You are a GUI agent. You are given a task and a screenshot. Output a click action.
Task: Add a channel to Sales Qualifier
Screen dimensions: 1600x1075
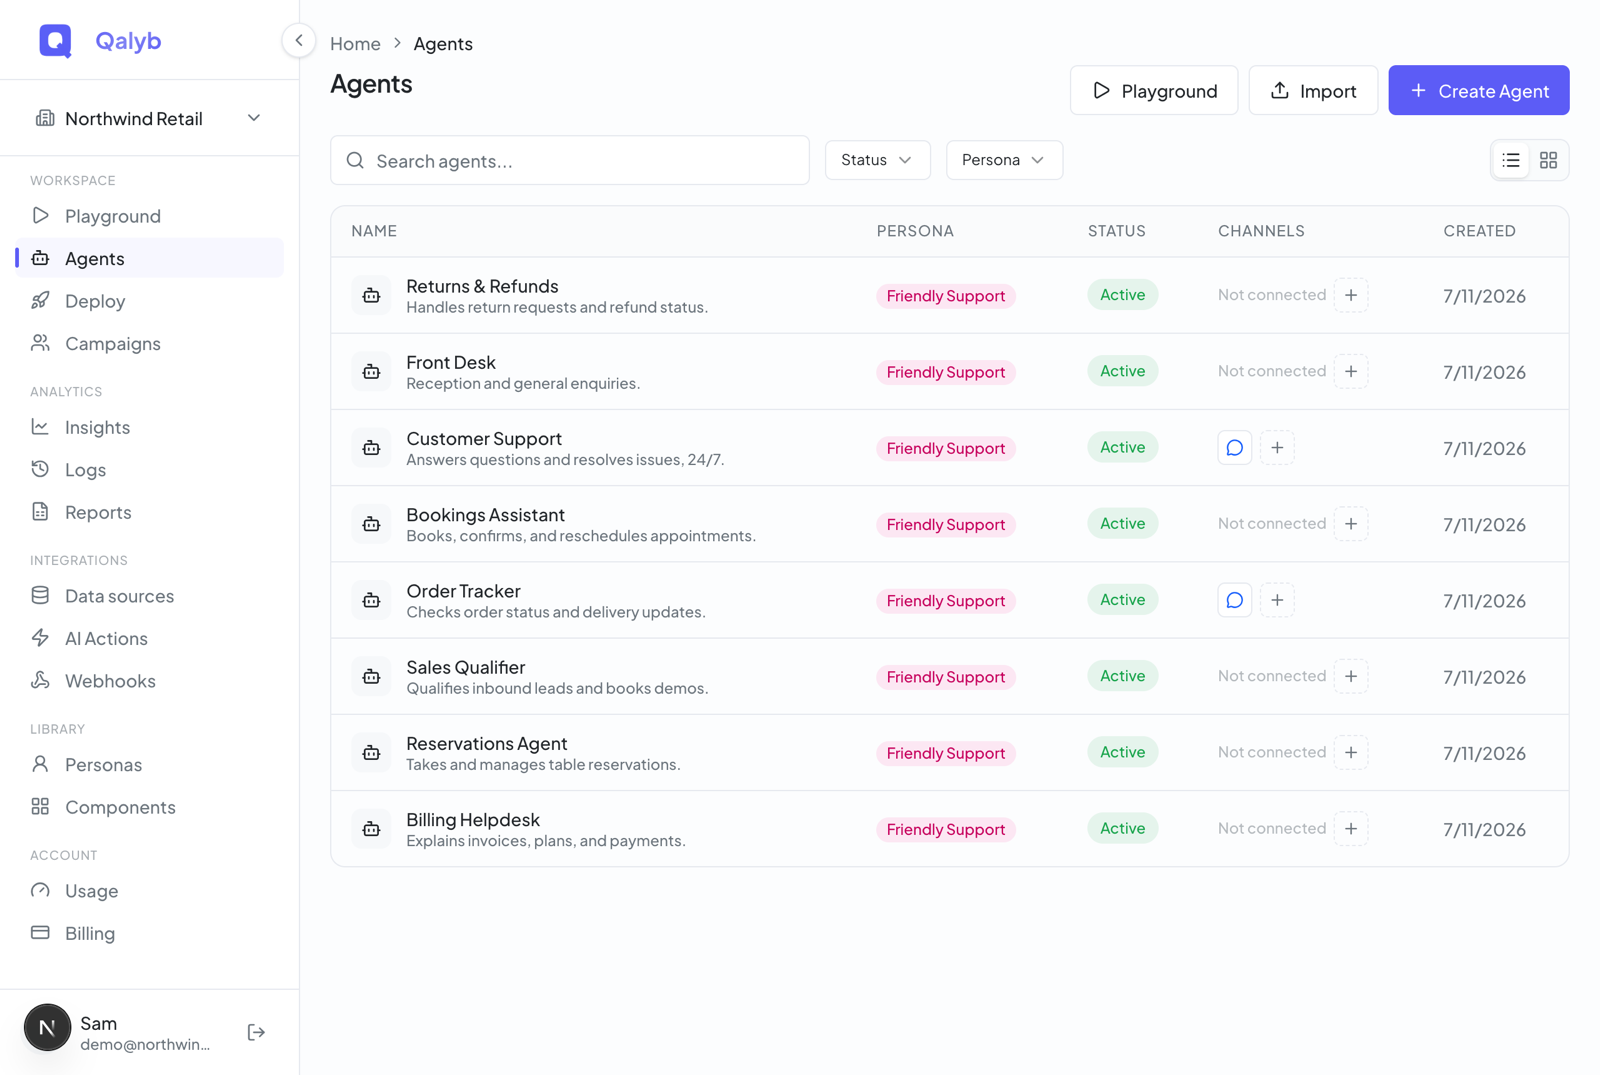[x=1351, y=676]
